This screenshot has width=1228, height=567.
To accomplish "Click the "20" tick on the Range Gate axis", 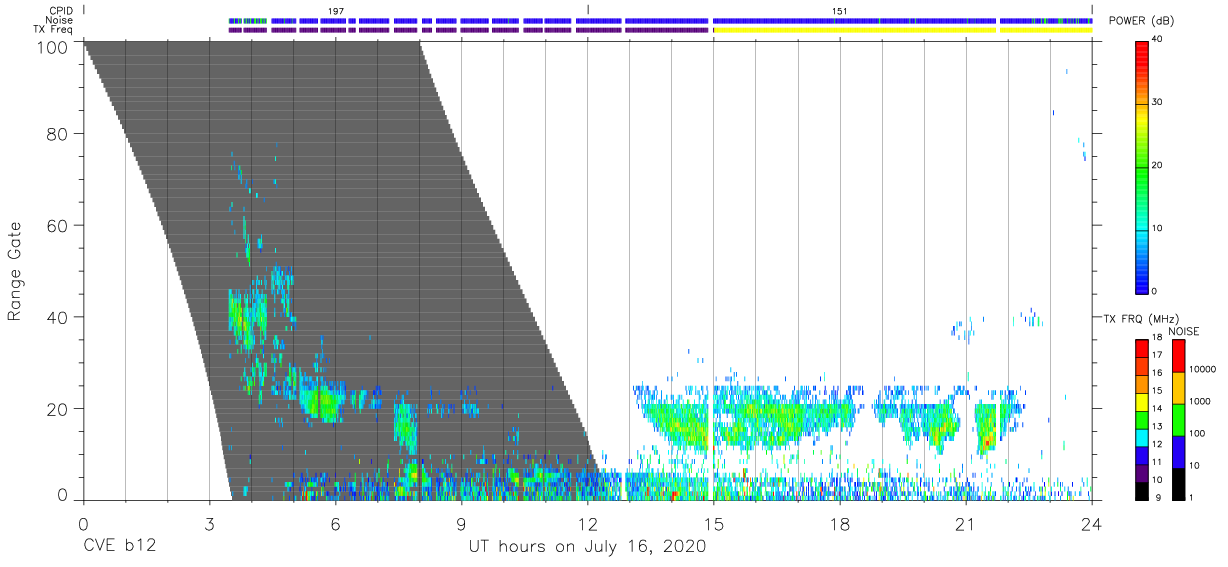I will (x=59, y=409).
